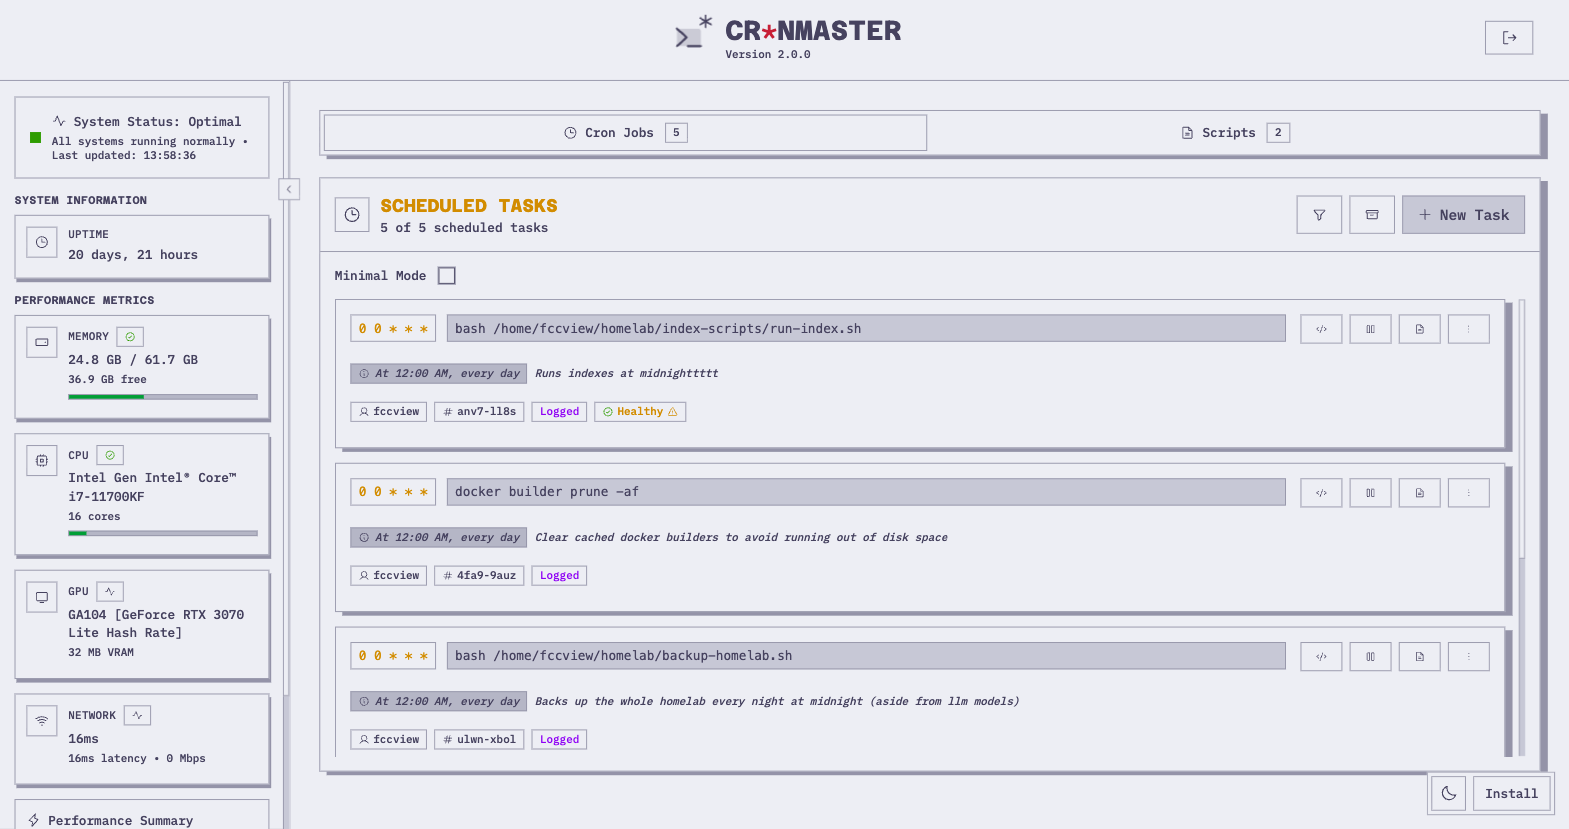This screenshot has height=829, width=1569.
Task: Click the GPU activity pulse icon
Action: (x=110, y=592)
